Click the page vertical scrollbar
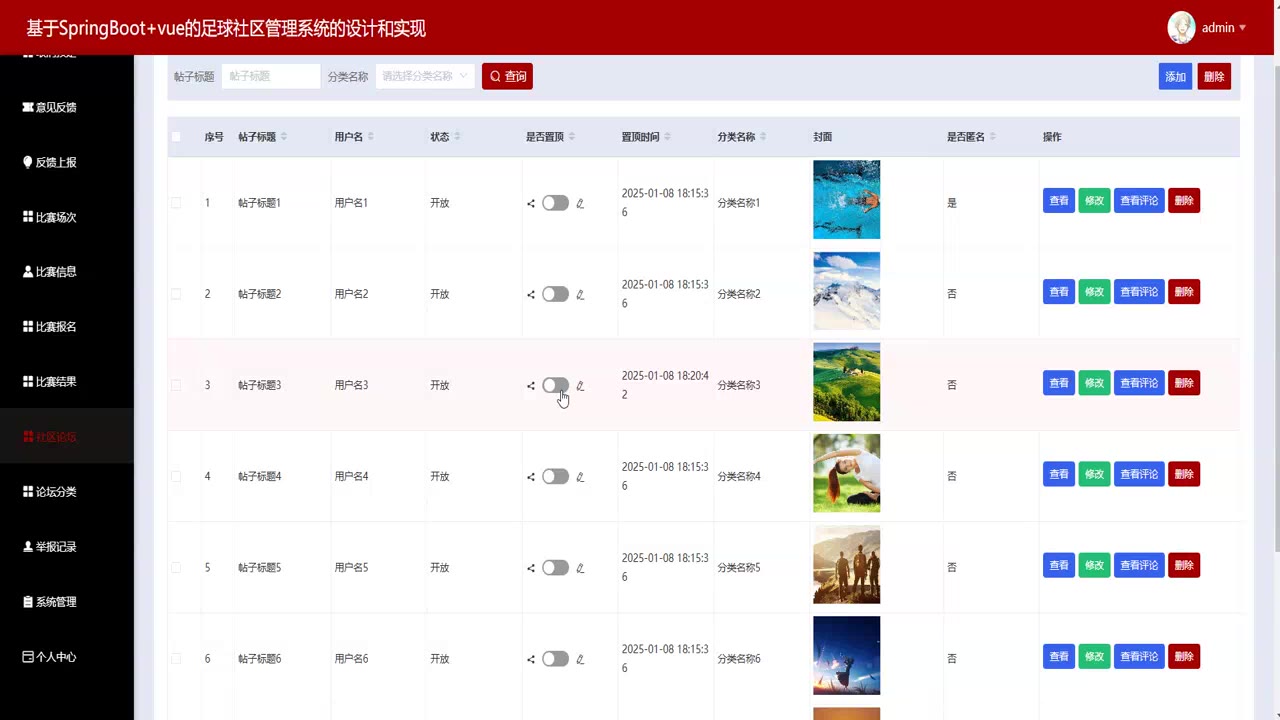Screen dimensions: 1280x720 1274,300
